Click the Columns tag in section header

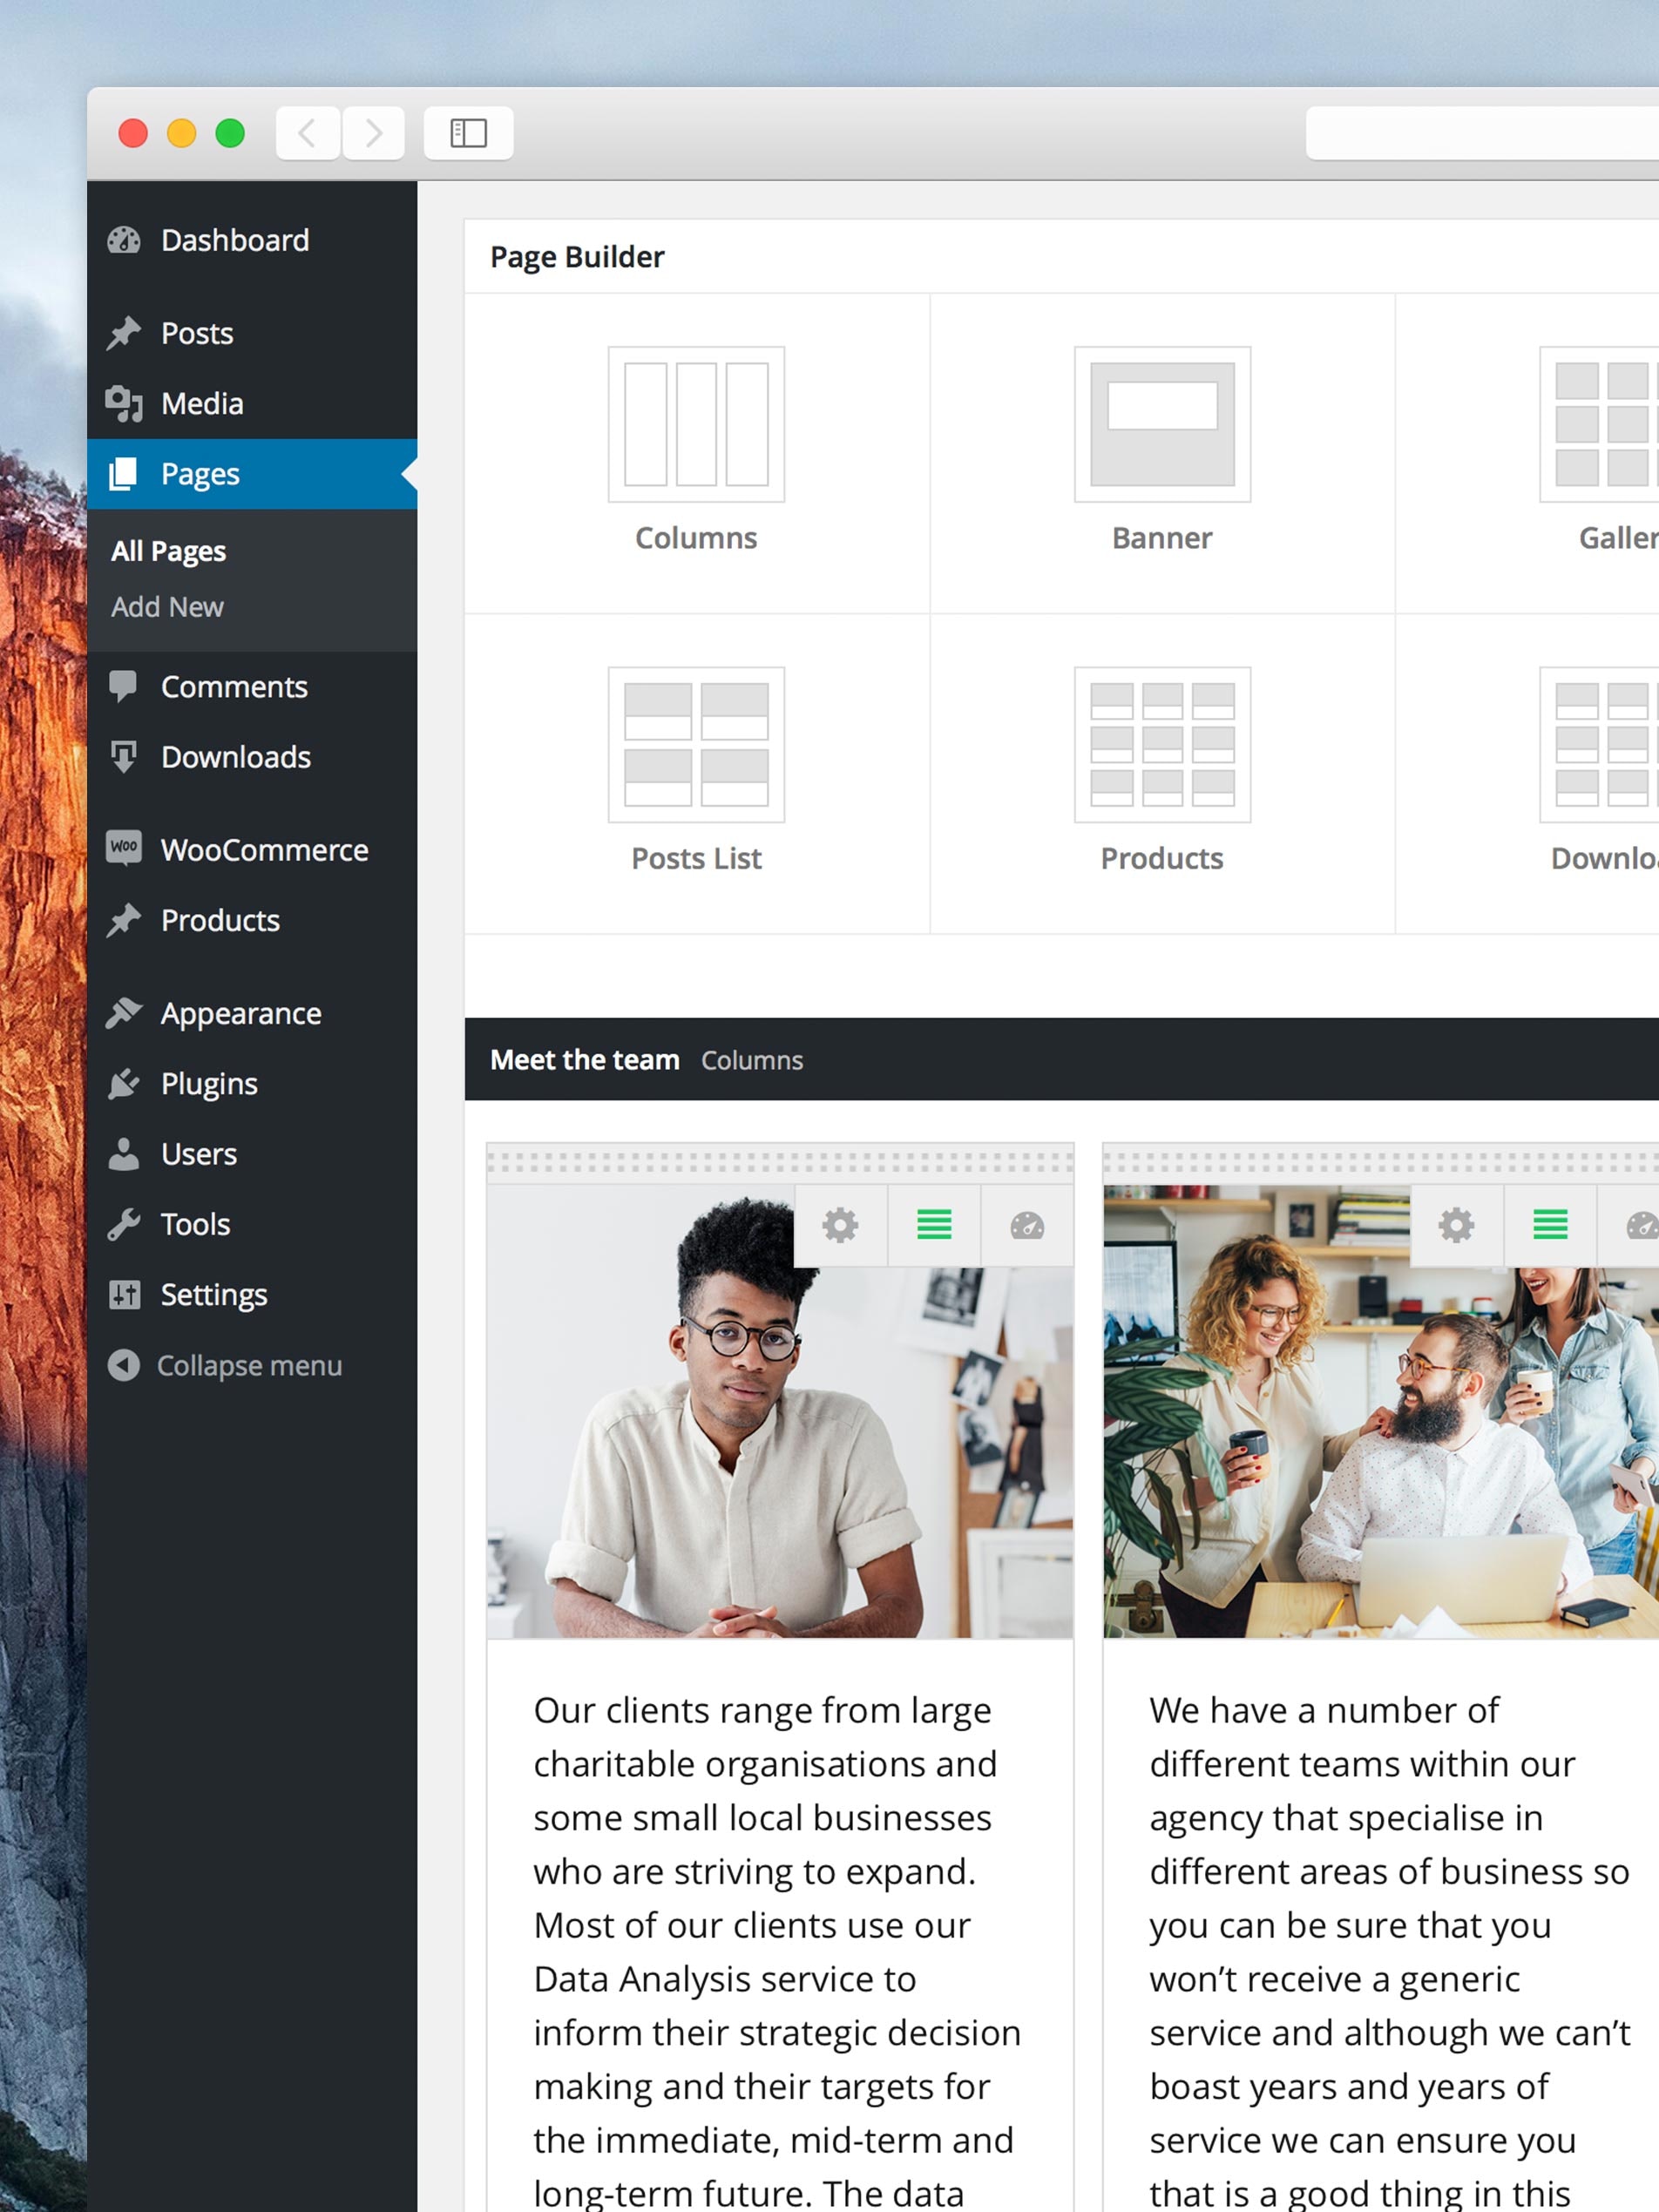tap(752, 1060)
